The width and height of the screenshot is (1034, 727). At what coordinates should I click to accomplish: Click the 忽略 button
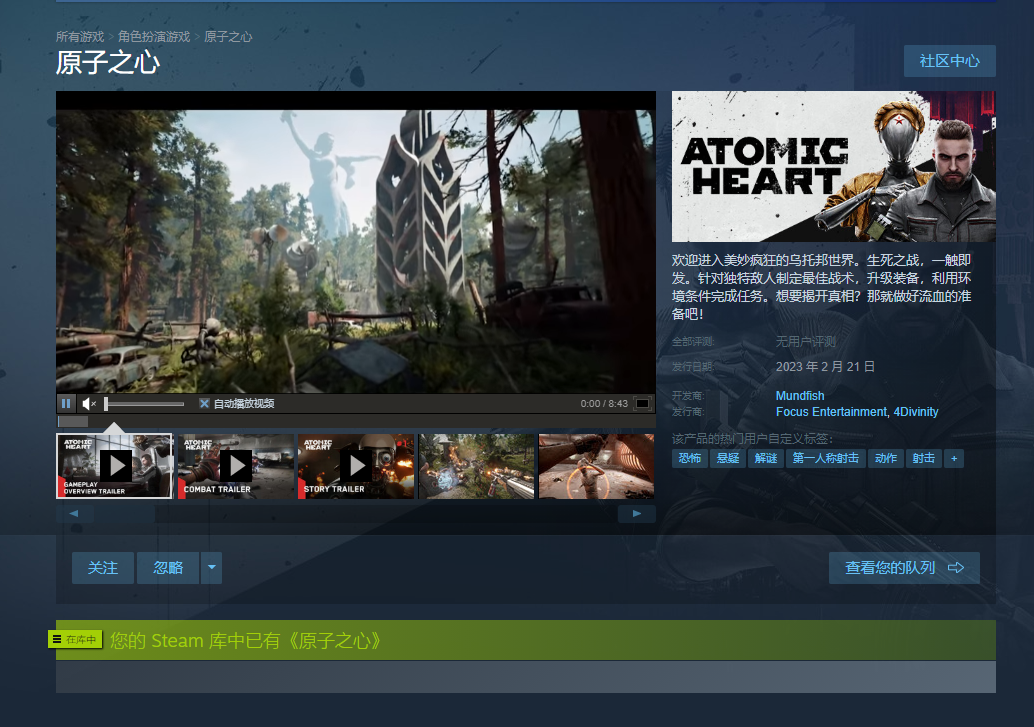pyautogui.click(x=168, y=568)
